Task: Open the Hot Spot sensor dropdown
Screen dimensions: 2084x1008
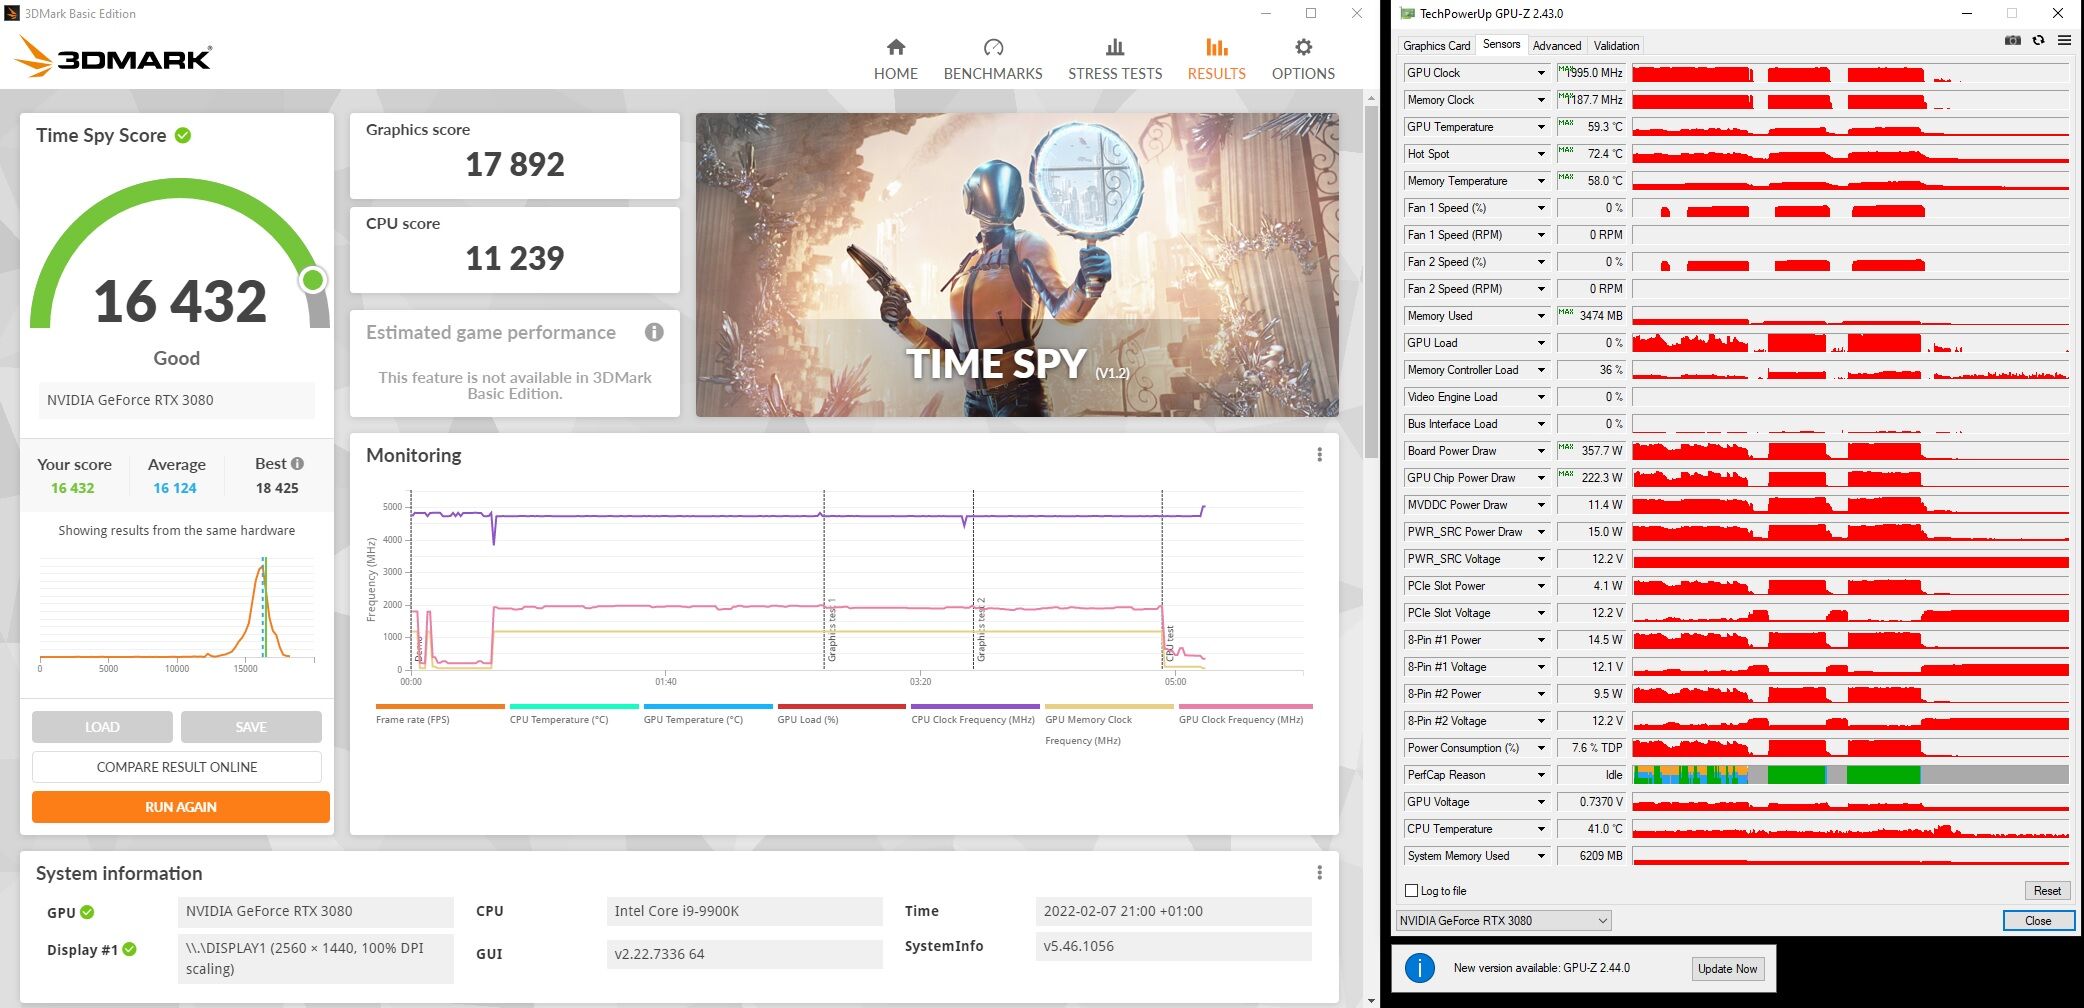Action: click(1541, 154)
